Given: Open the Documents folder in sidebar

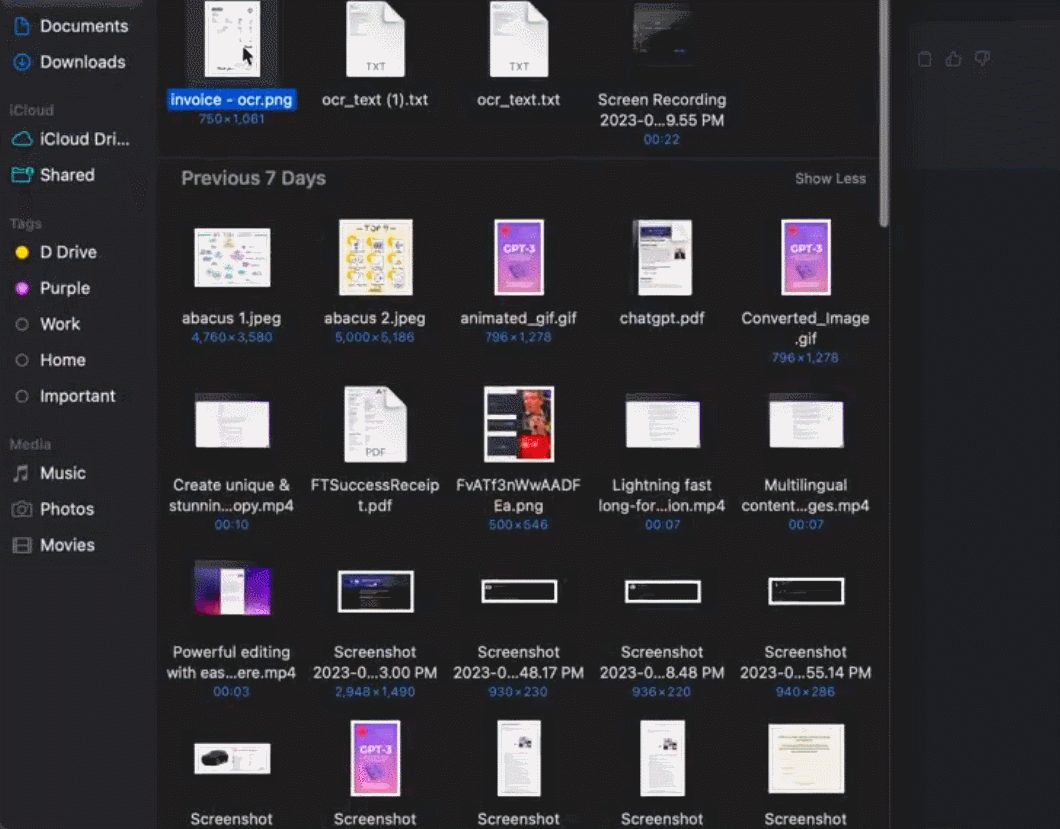Looking at the screenshot, I should coord(83,26).
